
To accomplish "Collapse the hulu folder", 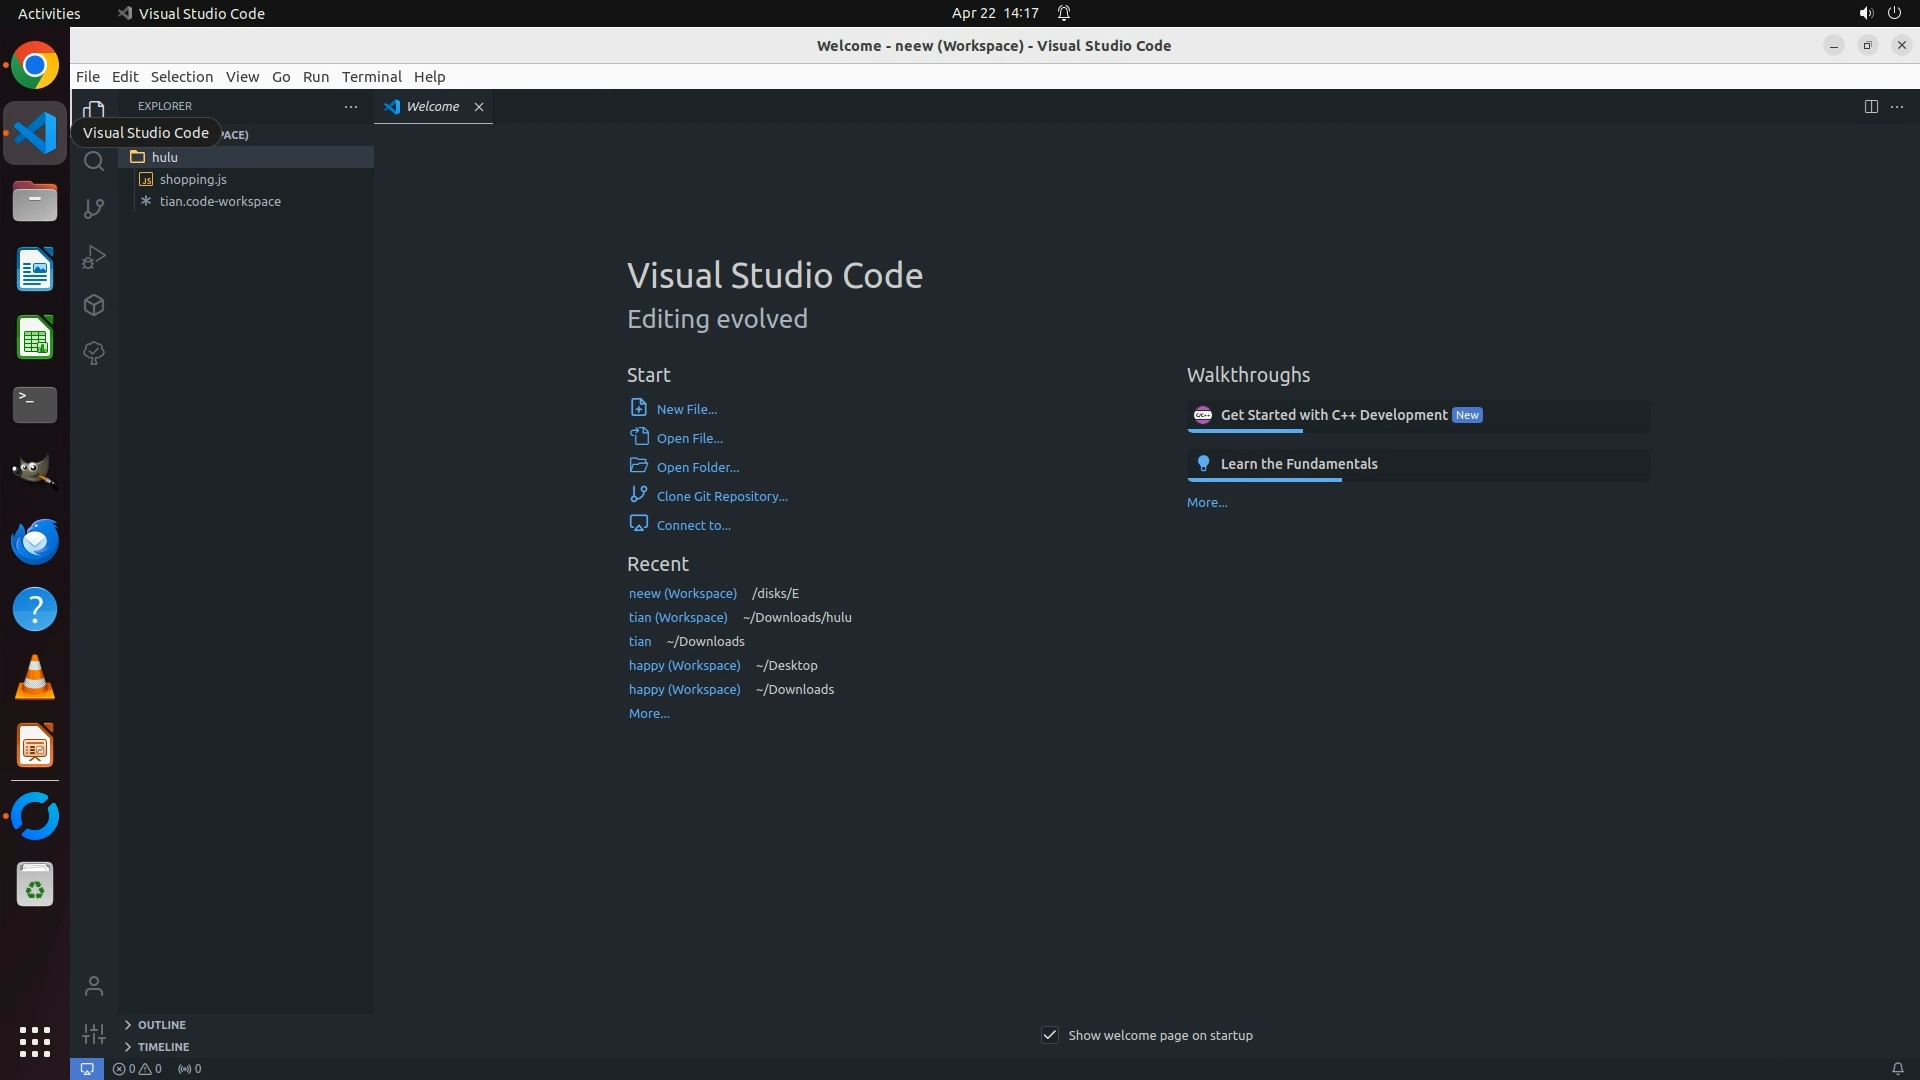I will (165, 157).
